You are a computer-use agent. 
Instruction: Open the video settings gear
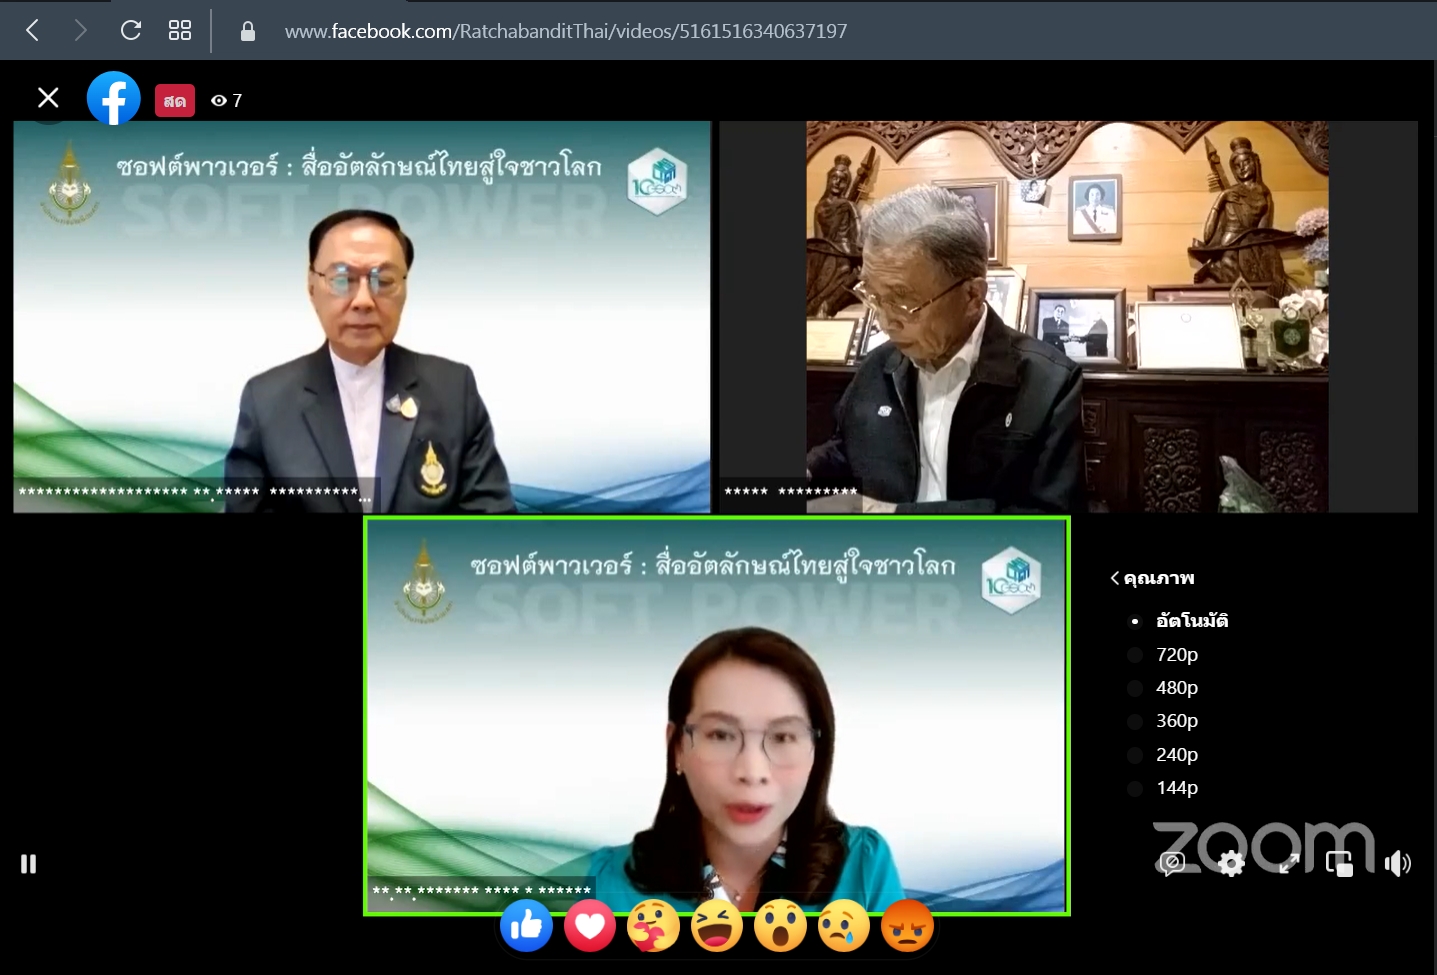pyautogui.click(x=1231, y=863)
